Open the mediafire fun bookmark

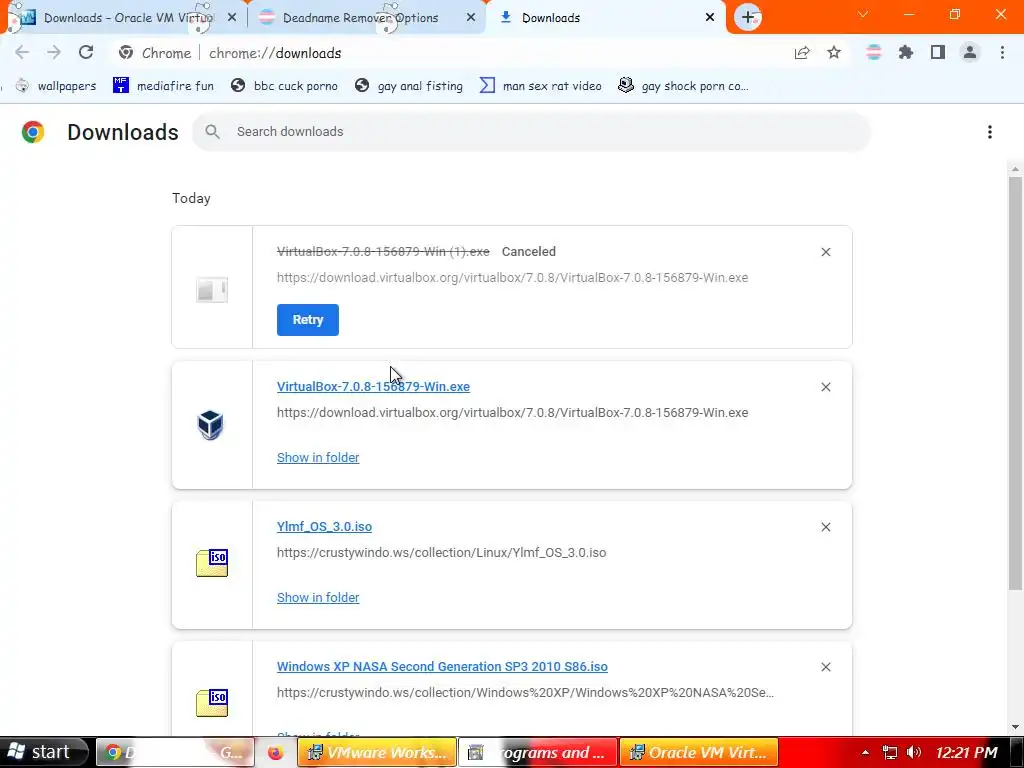163,86
